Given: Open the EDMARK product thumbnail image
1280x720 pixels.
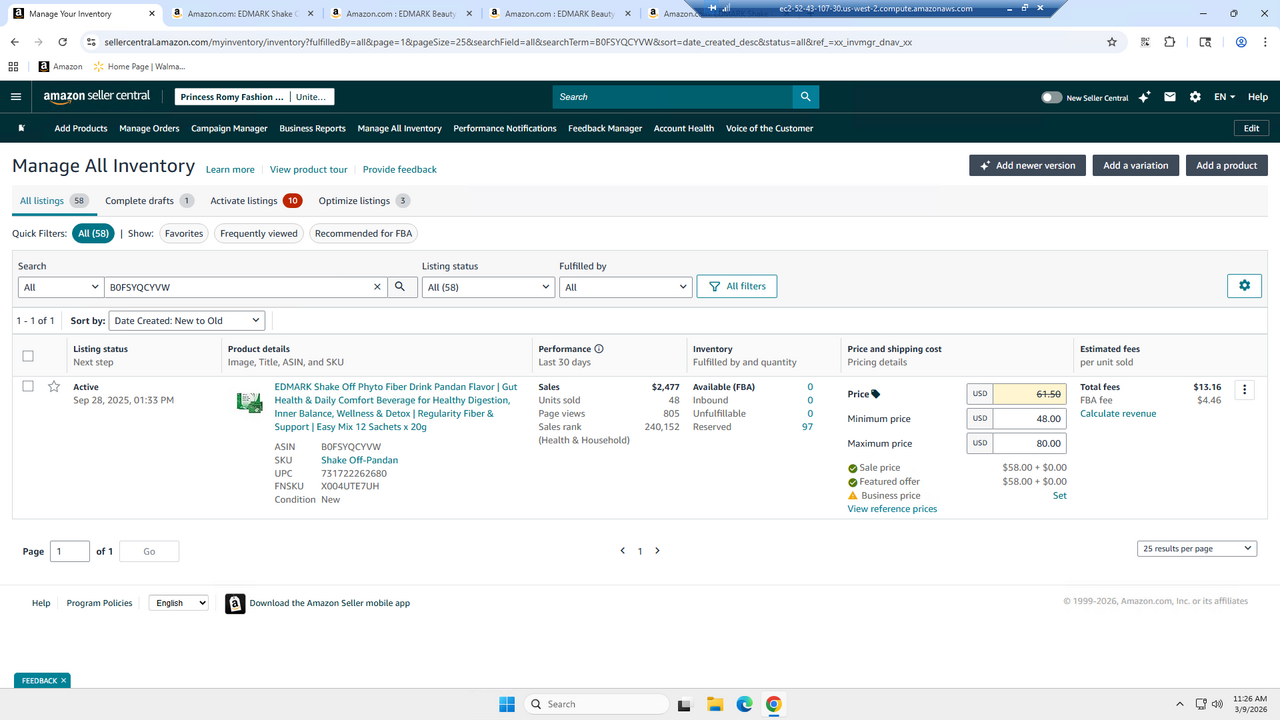Looking at the screenshot, I should click(249, 402).
